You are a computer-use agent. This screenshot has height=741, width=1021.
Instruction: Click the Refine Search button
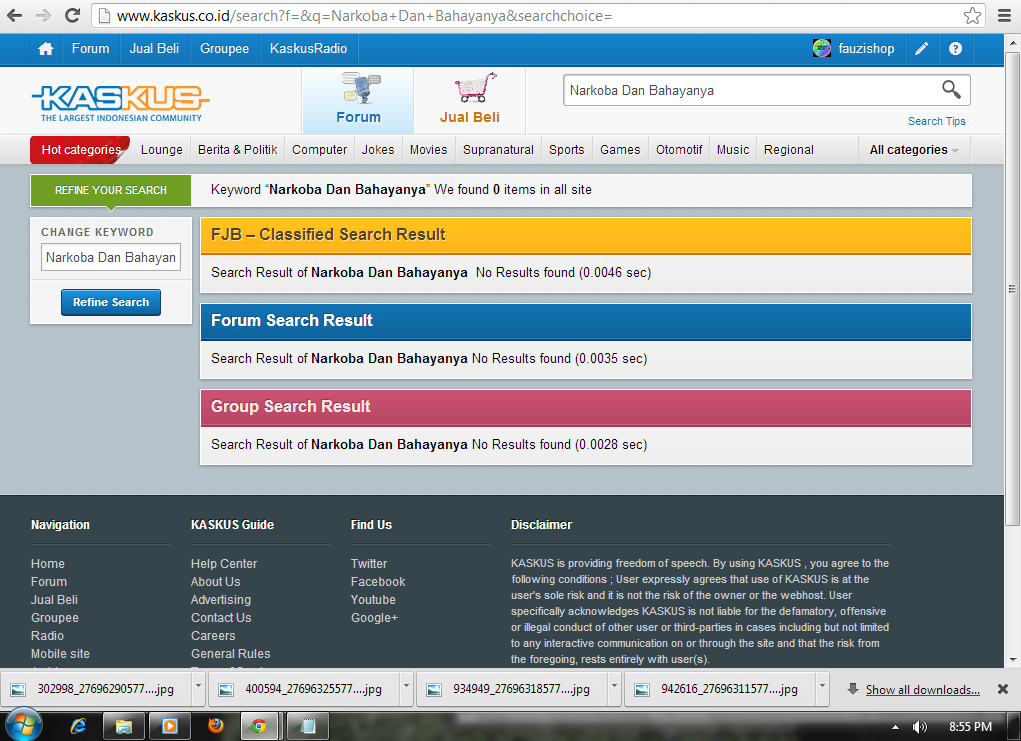pyautogui.click(x=111, y=302)
